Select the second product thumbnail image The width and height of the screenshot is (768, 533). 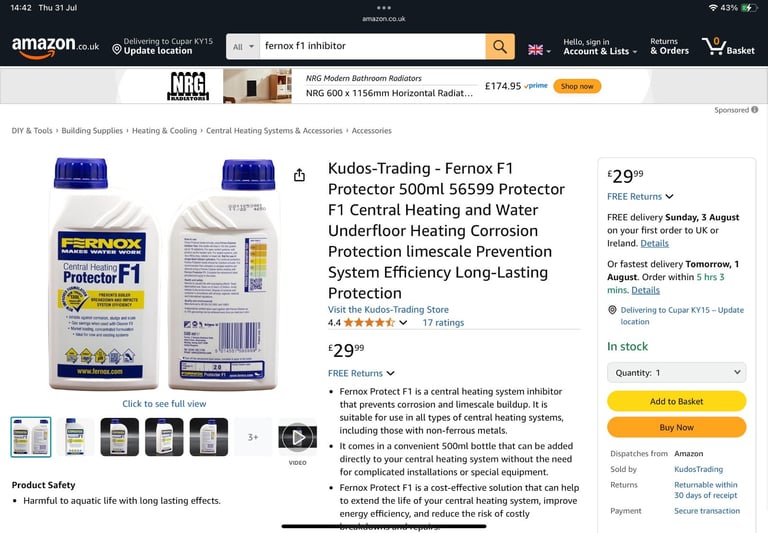pos(75,437)
